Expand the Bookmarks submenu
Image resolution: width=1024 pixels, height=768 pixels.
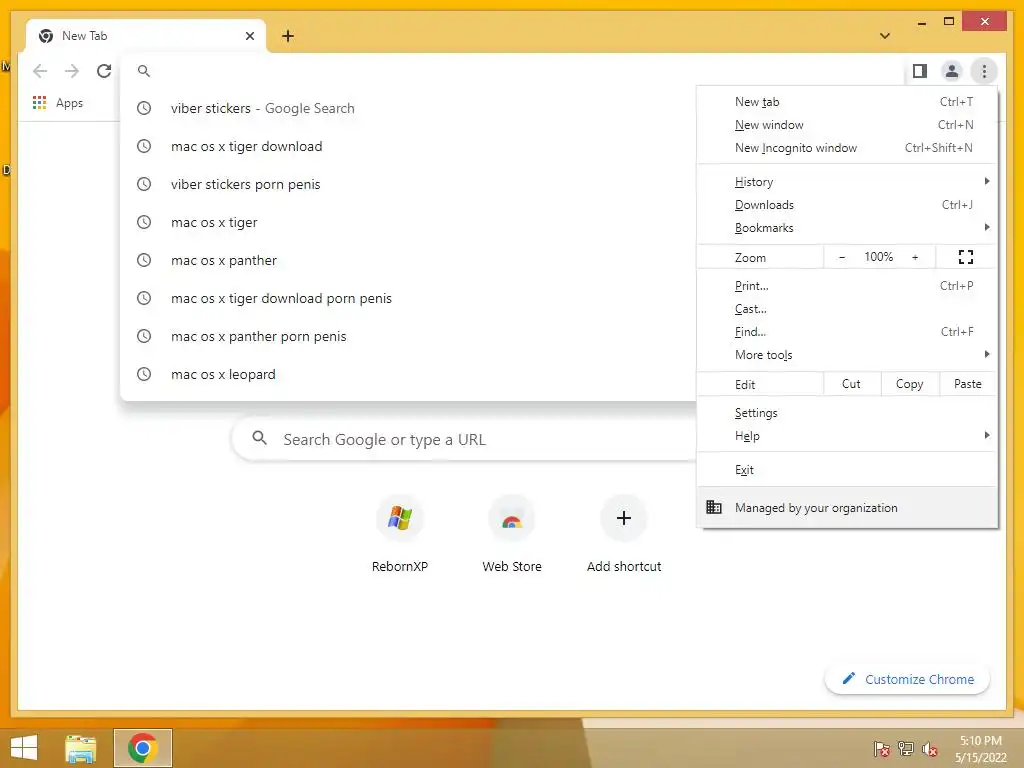click(x=847, y=228)
